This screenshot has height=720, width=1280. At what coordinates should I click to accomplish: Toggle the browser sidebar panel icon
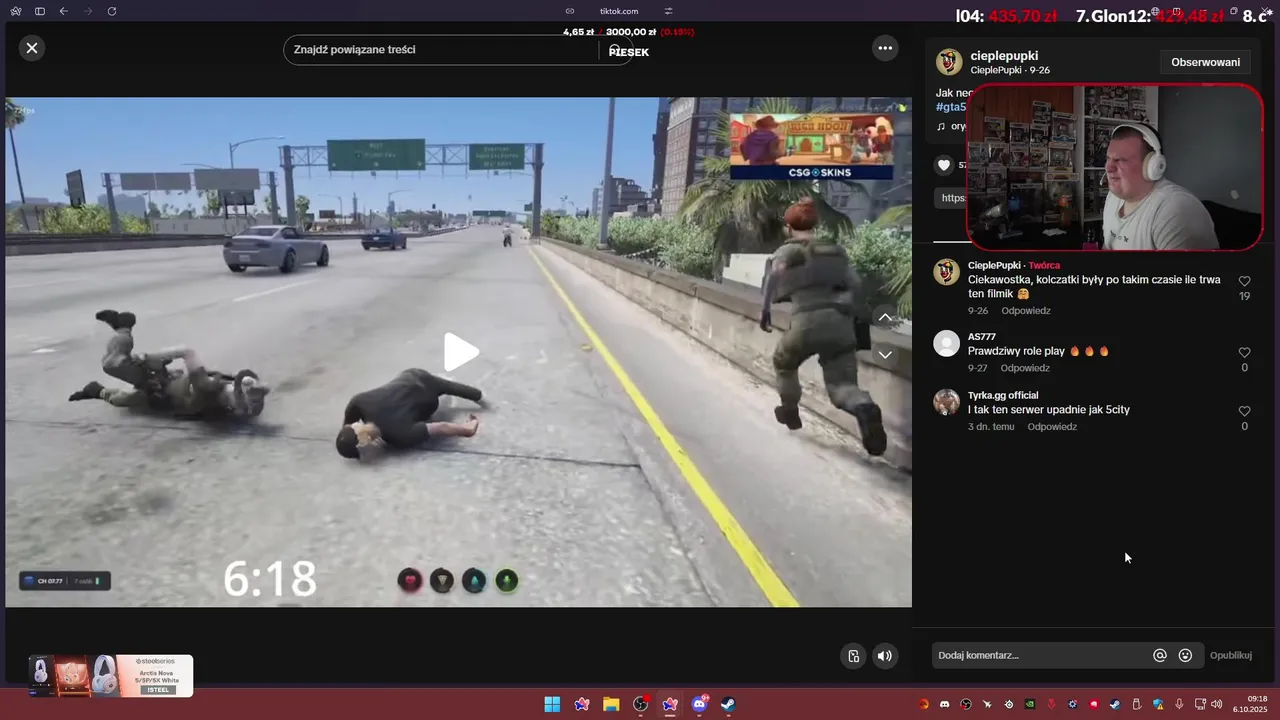[x=40, y=11]
